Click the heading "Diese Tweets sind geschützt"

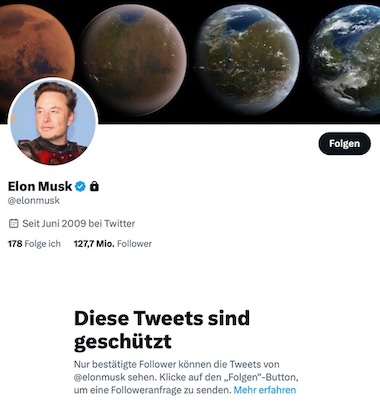coord(162,329)
